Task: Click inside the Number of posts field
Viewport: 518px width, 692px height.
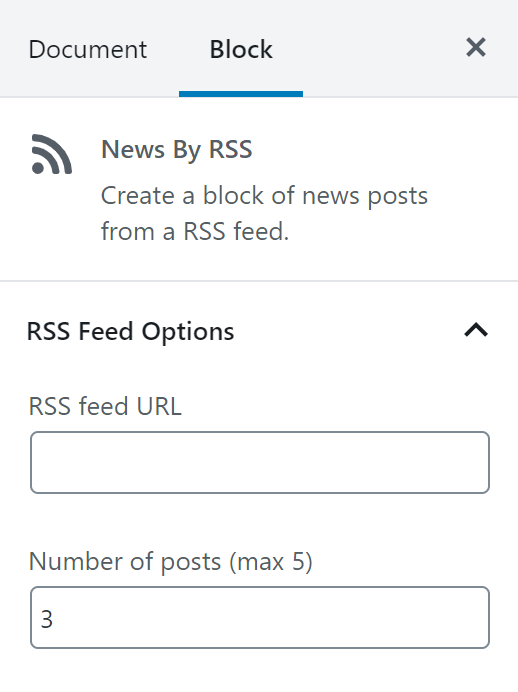Action: point(260,617)
